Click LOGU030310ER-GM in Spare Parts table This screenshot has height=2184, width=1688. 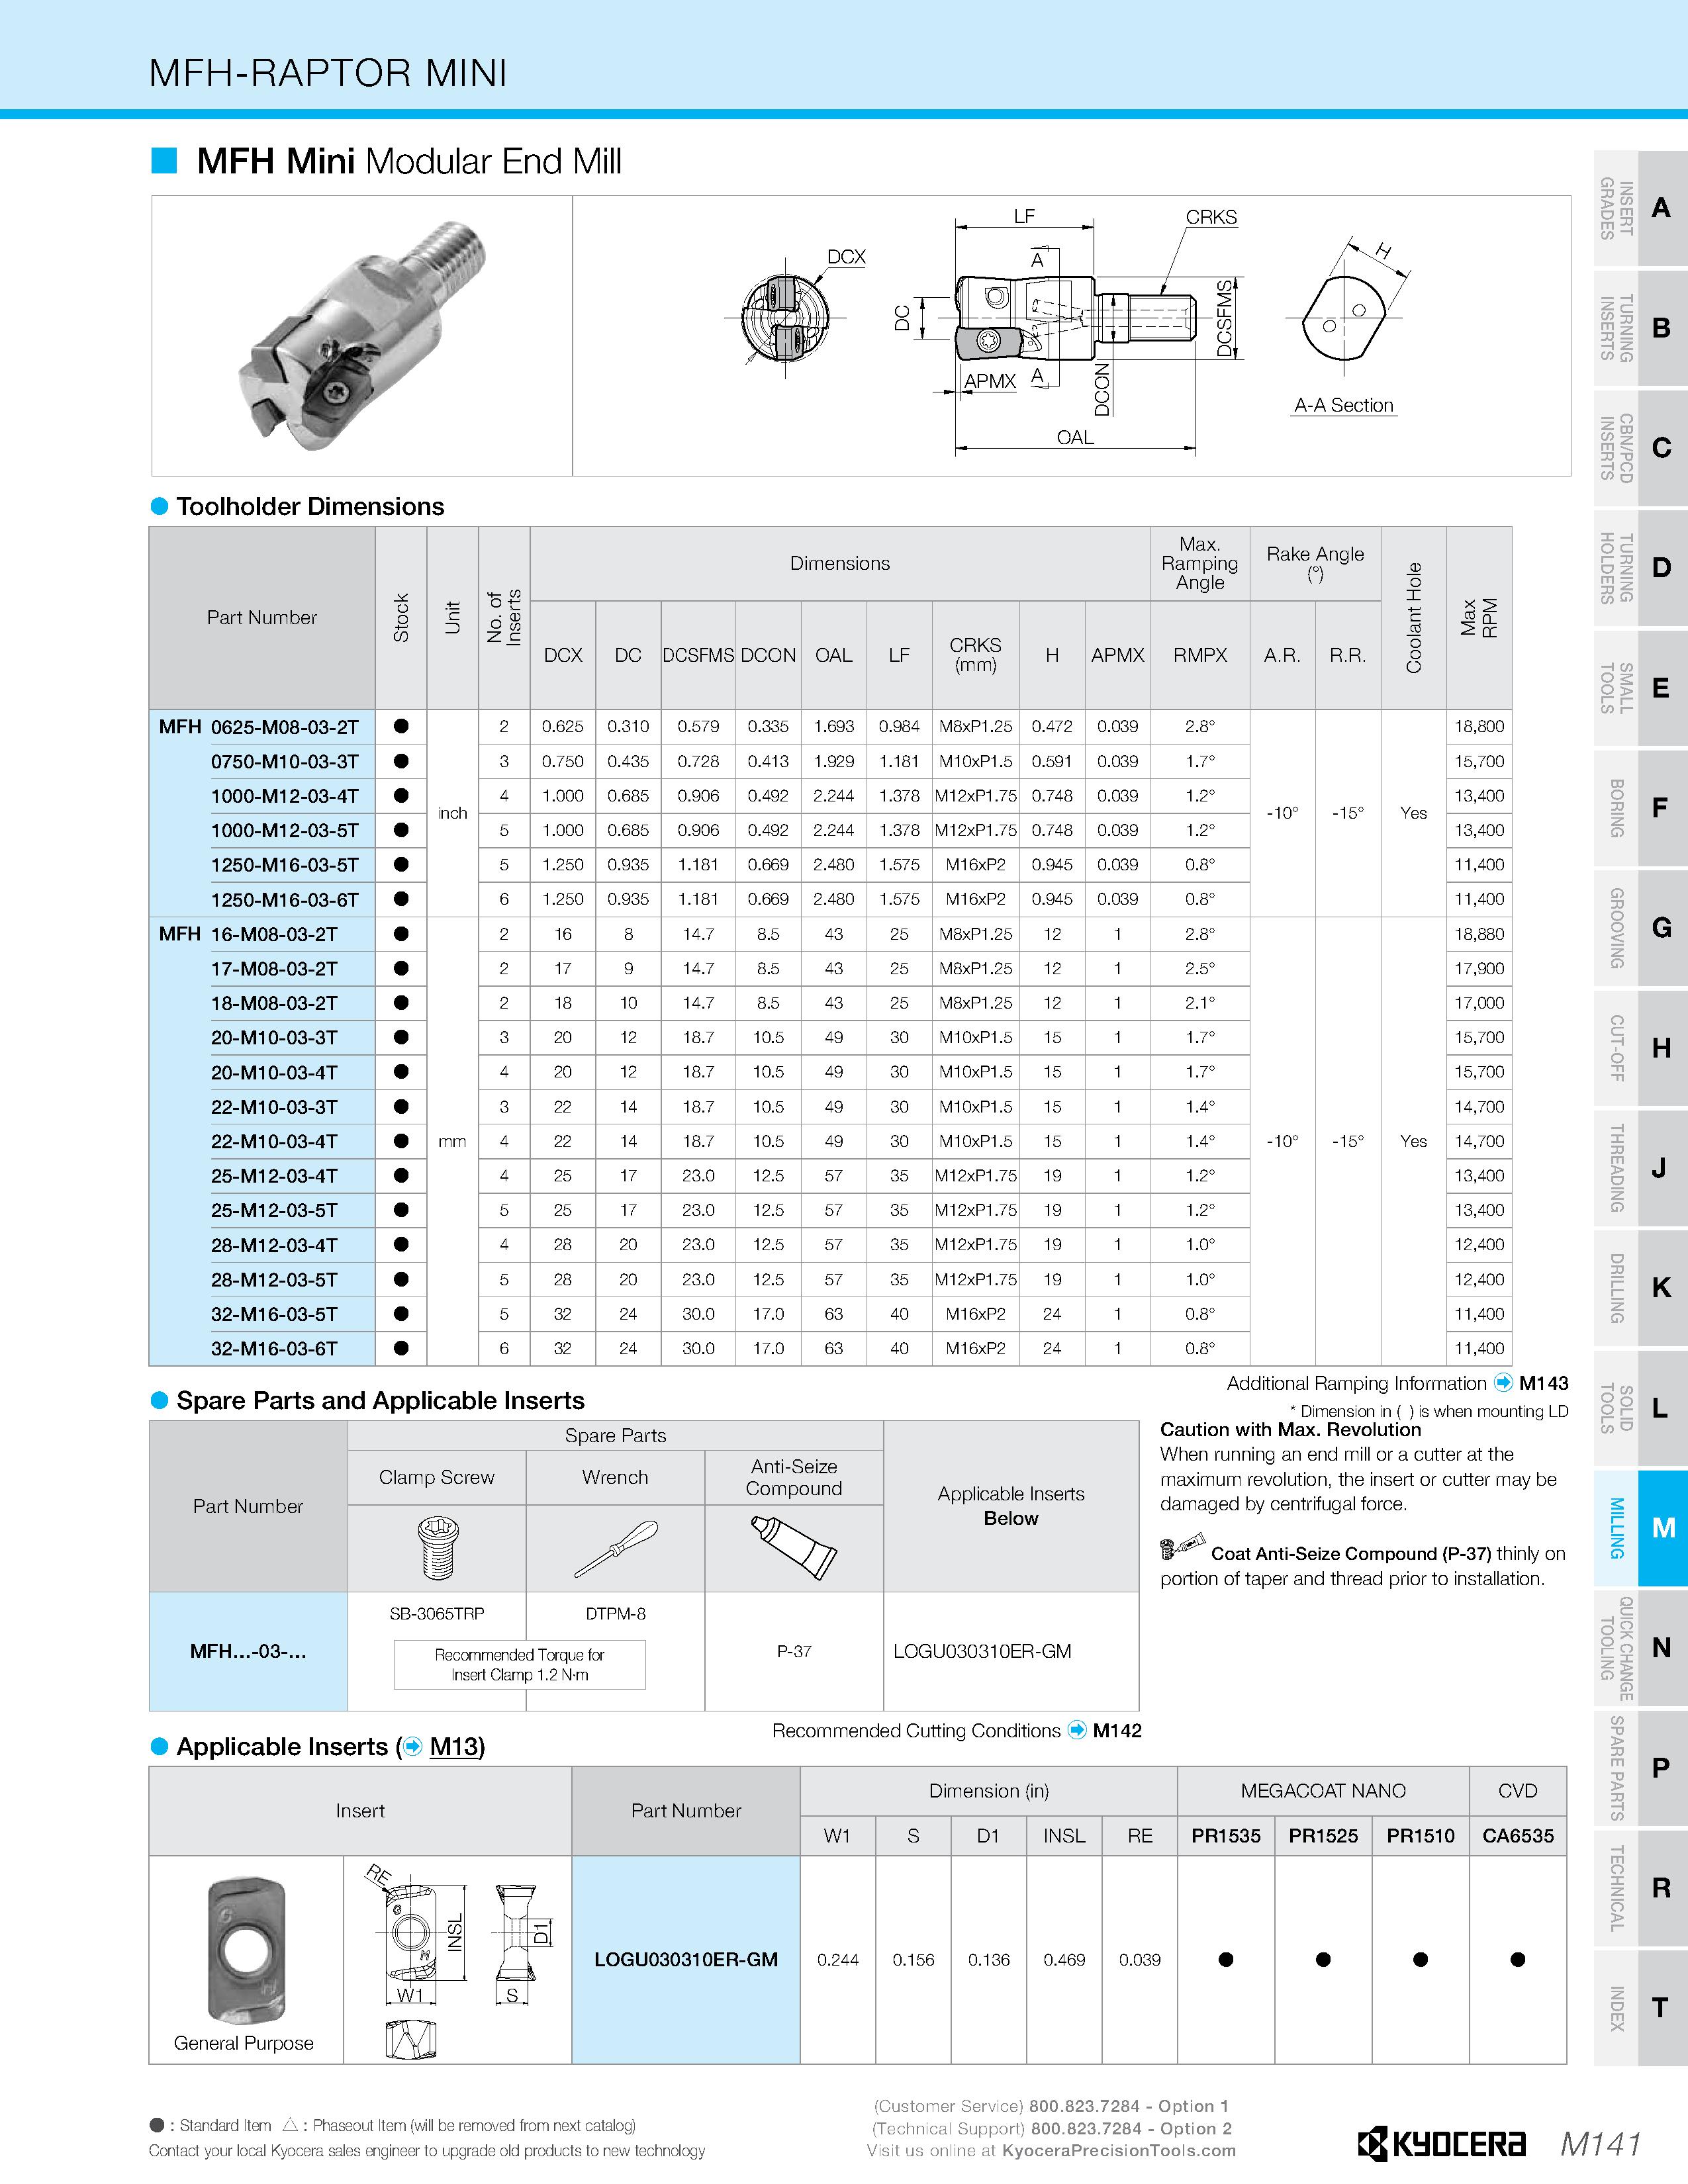[x=982, y=1651]
